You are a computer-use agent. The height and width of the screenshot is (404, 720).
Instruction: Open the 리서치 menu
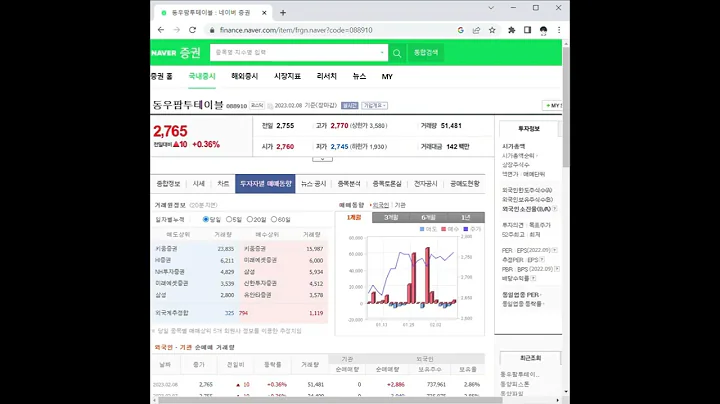click(326, 77)
